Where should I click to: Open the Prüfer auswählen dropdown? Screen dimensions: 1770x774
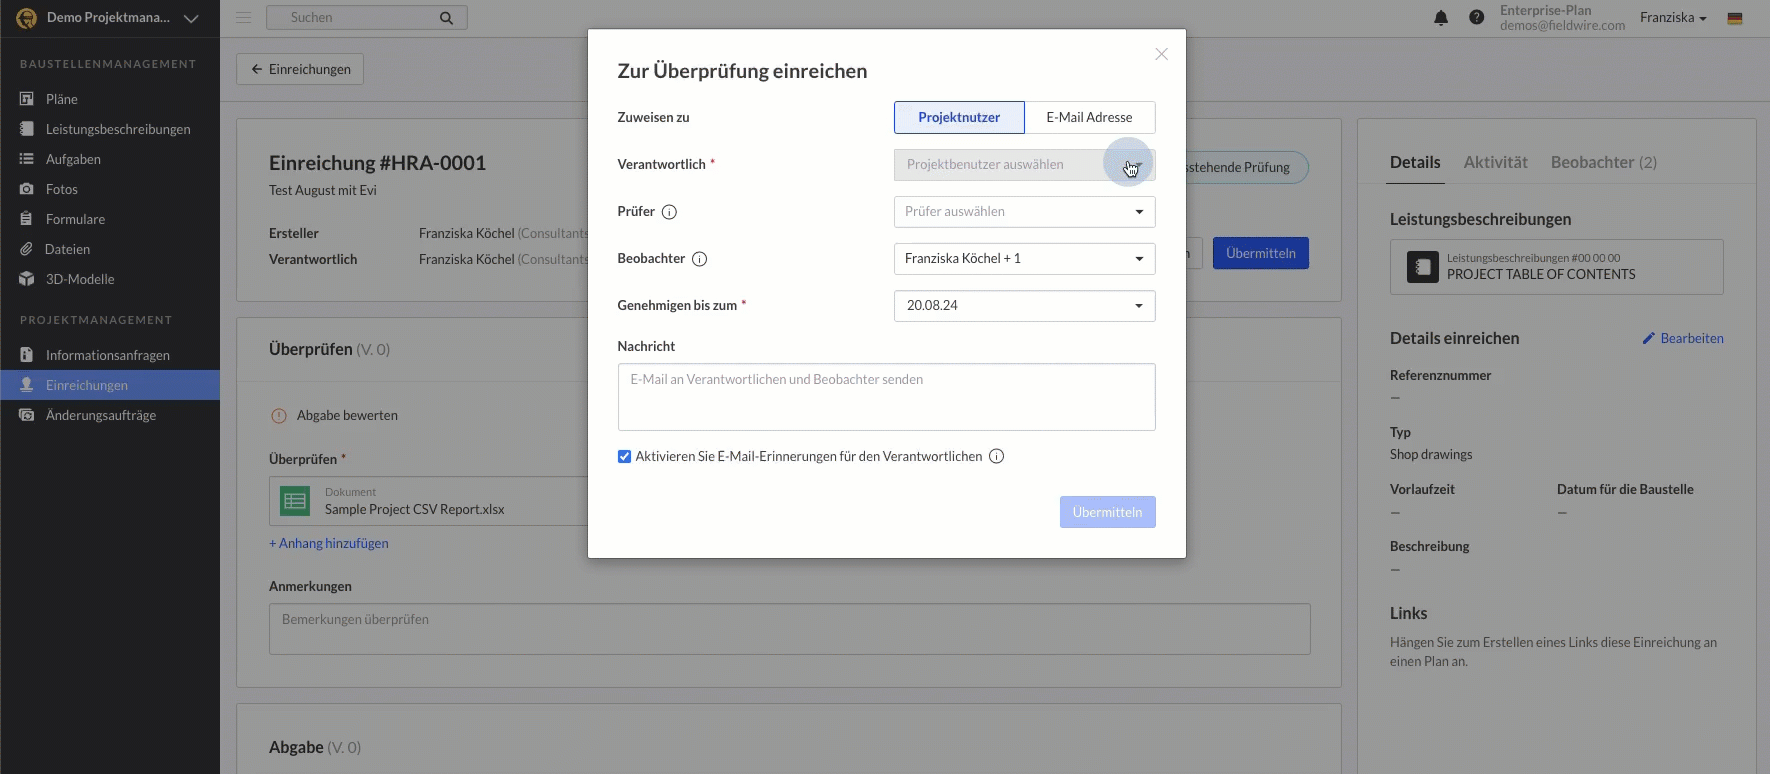pos(1024,212)
